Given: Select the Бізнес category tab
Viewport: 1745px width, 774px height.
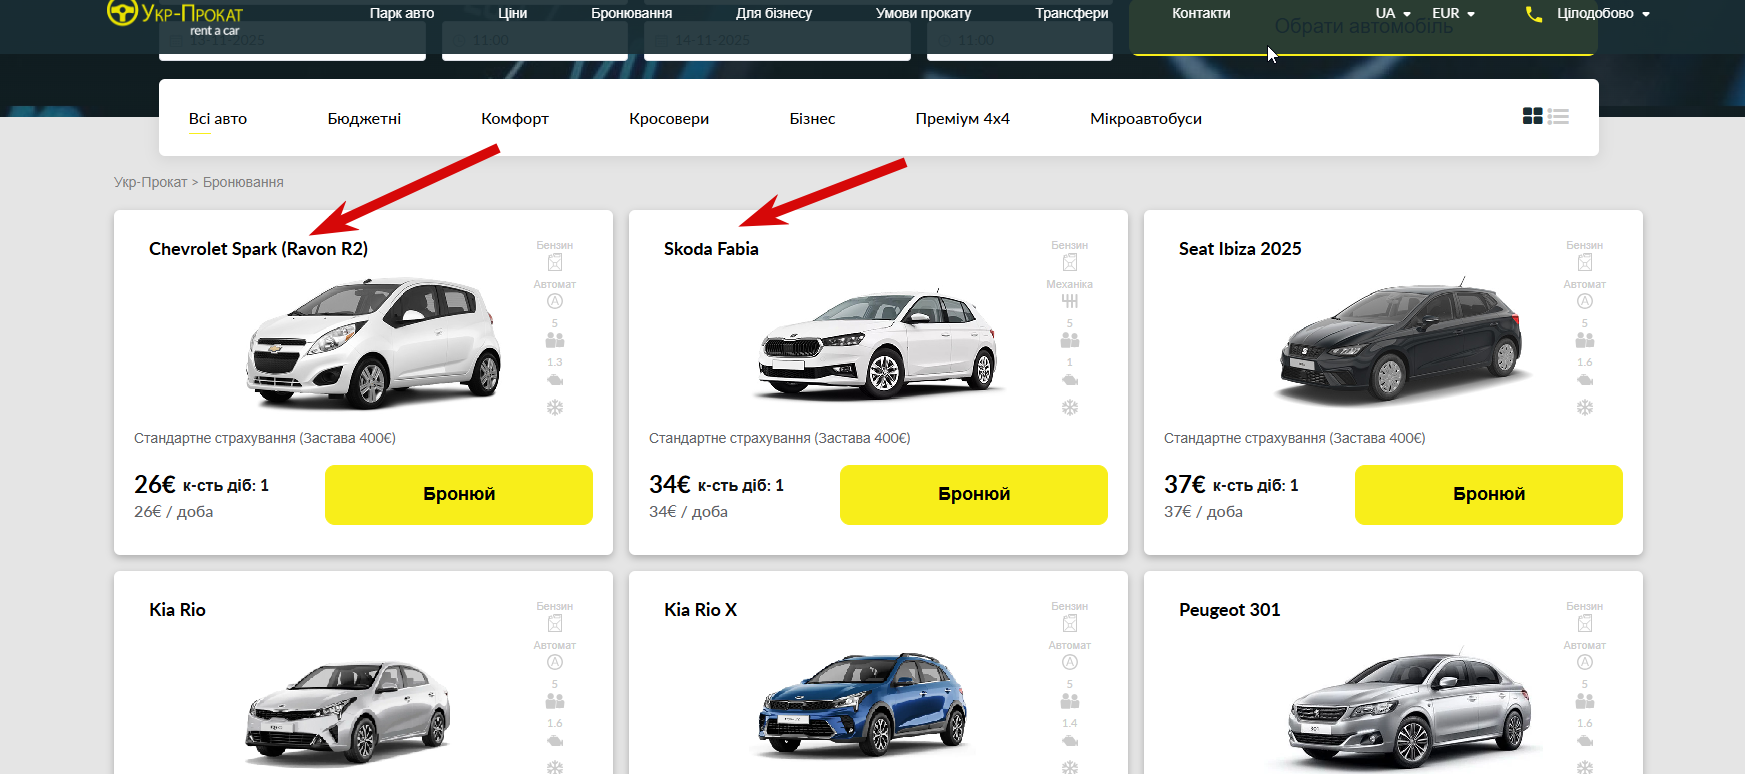Looking at the screenshot, I should pos(812,118).
